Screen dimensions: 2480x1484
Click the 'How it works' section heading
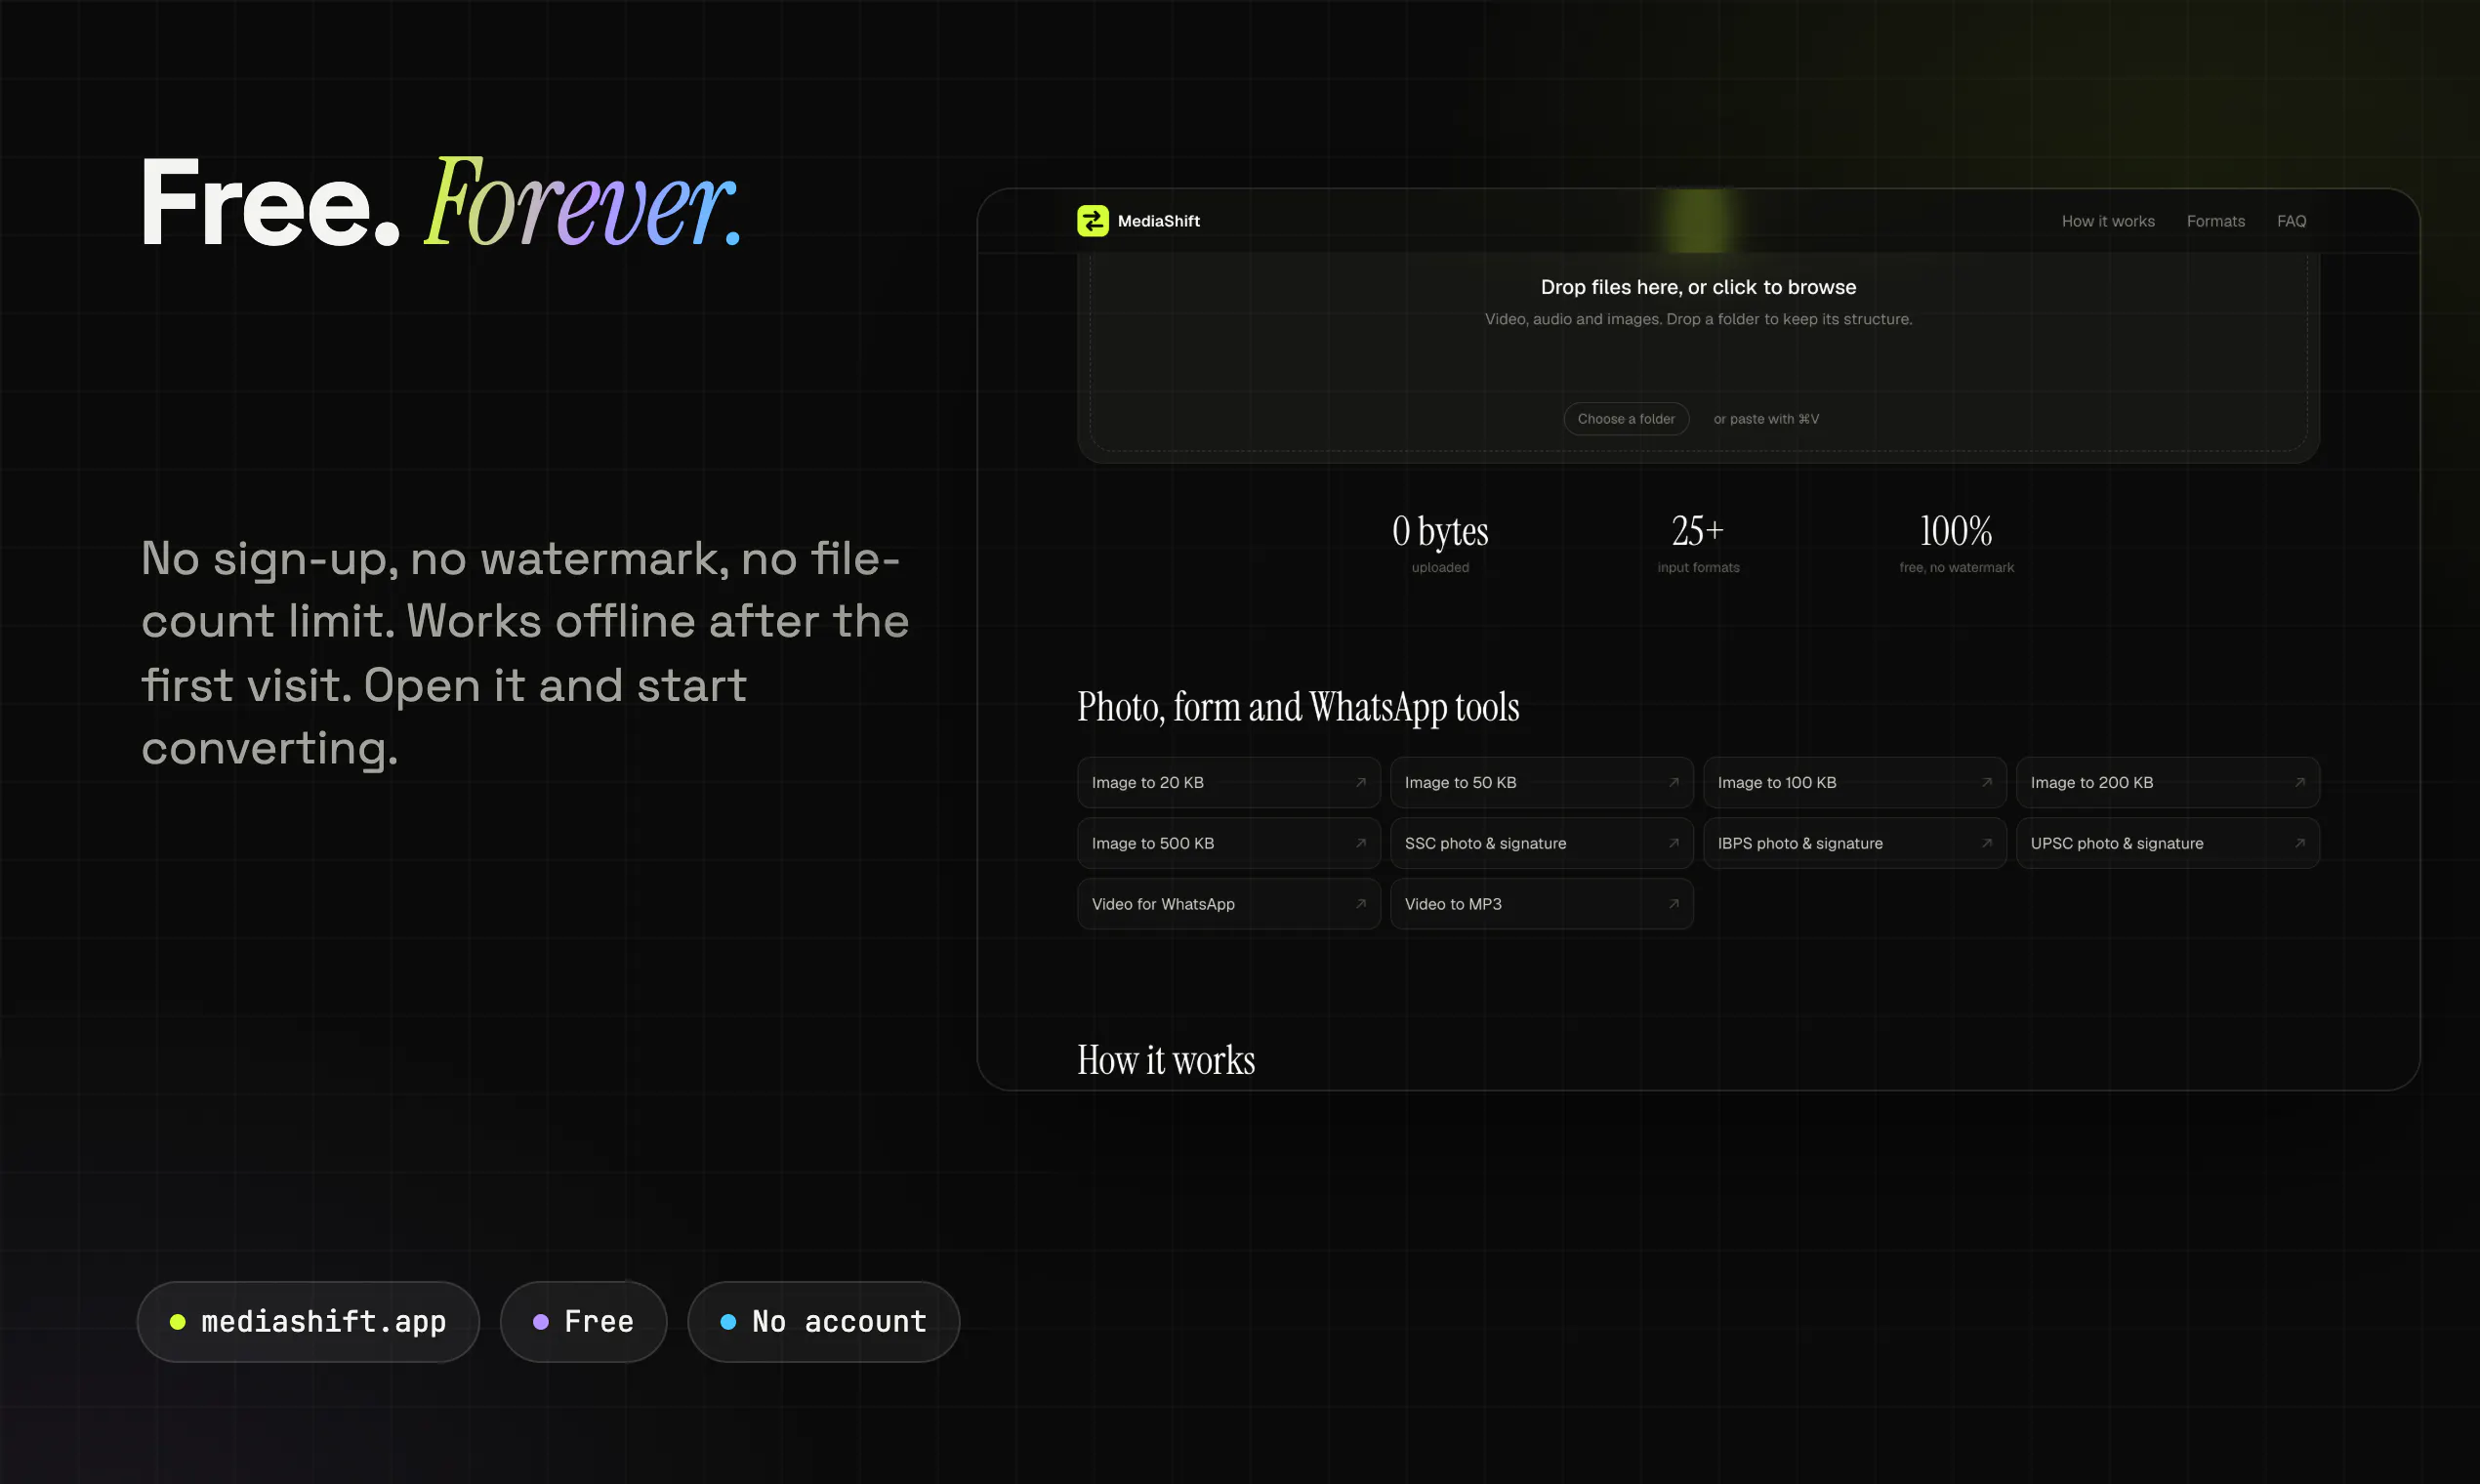coord(1166,1060)
